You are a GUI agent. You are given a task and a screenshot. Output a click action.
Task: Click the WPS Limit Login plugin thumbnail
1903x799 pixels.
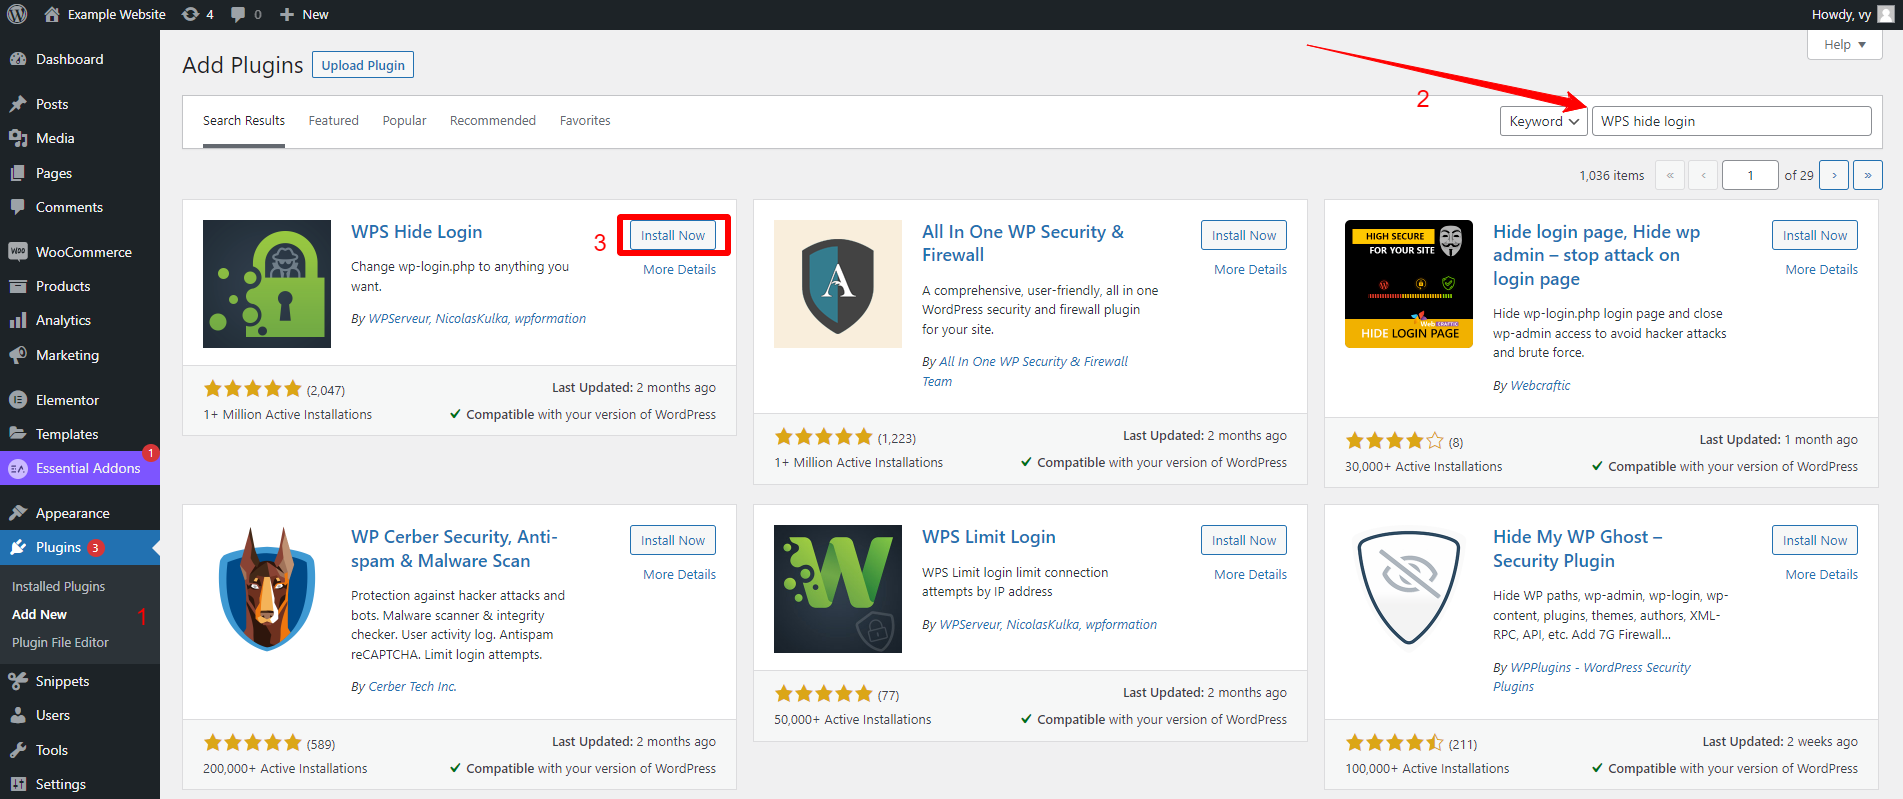(838, 589)
